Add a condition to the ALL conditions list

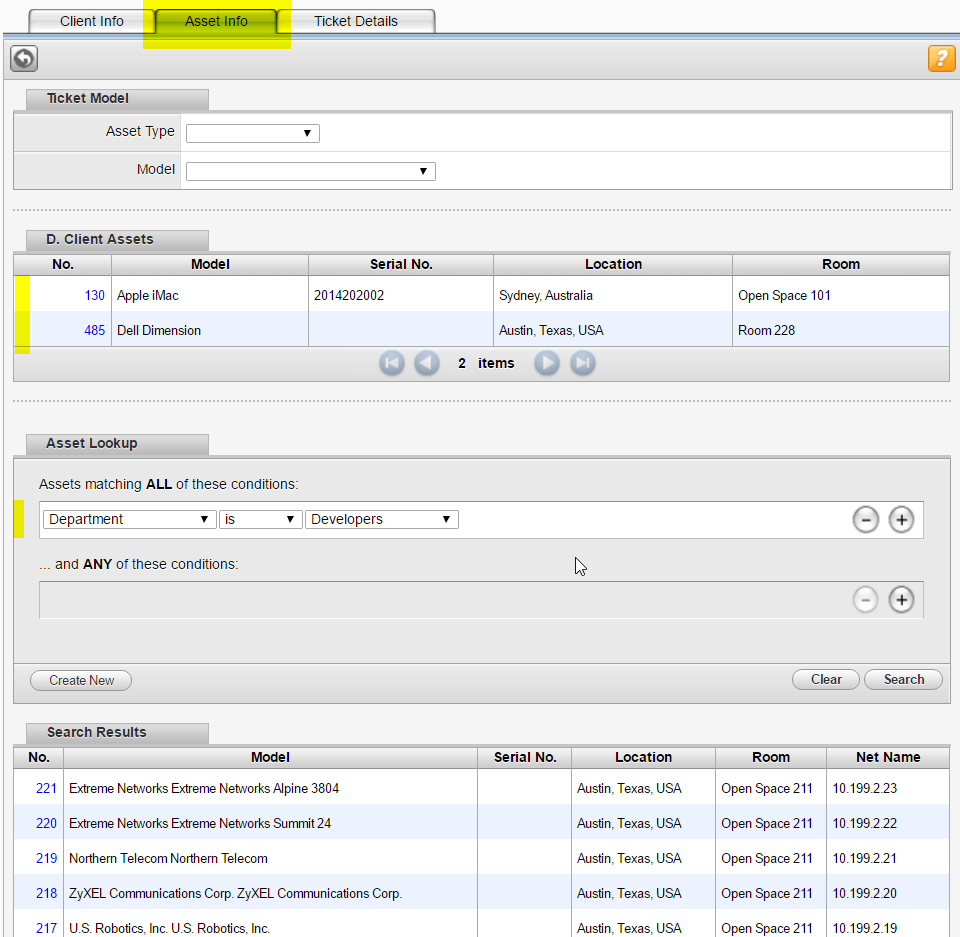[901, 519]
